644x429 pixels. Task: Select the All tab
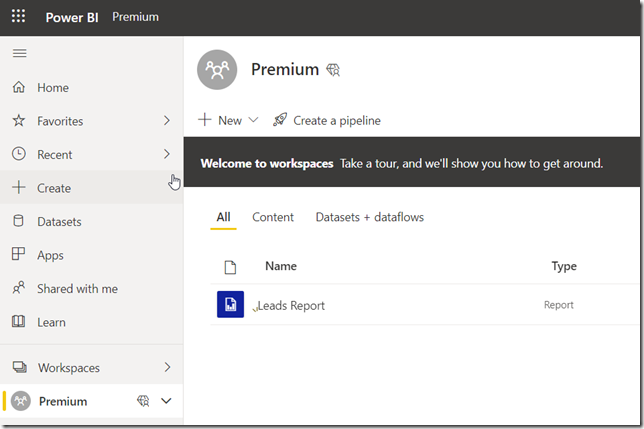(223, 217)
